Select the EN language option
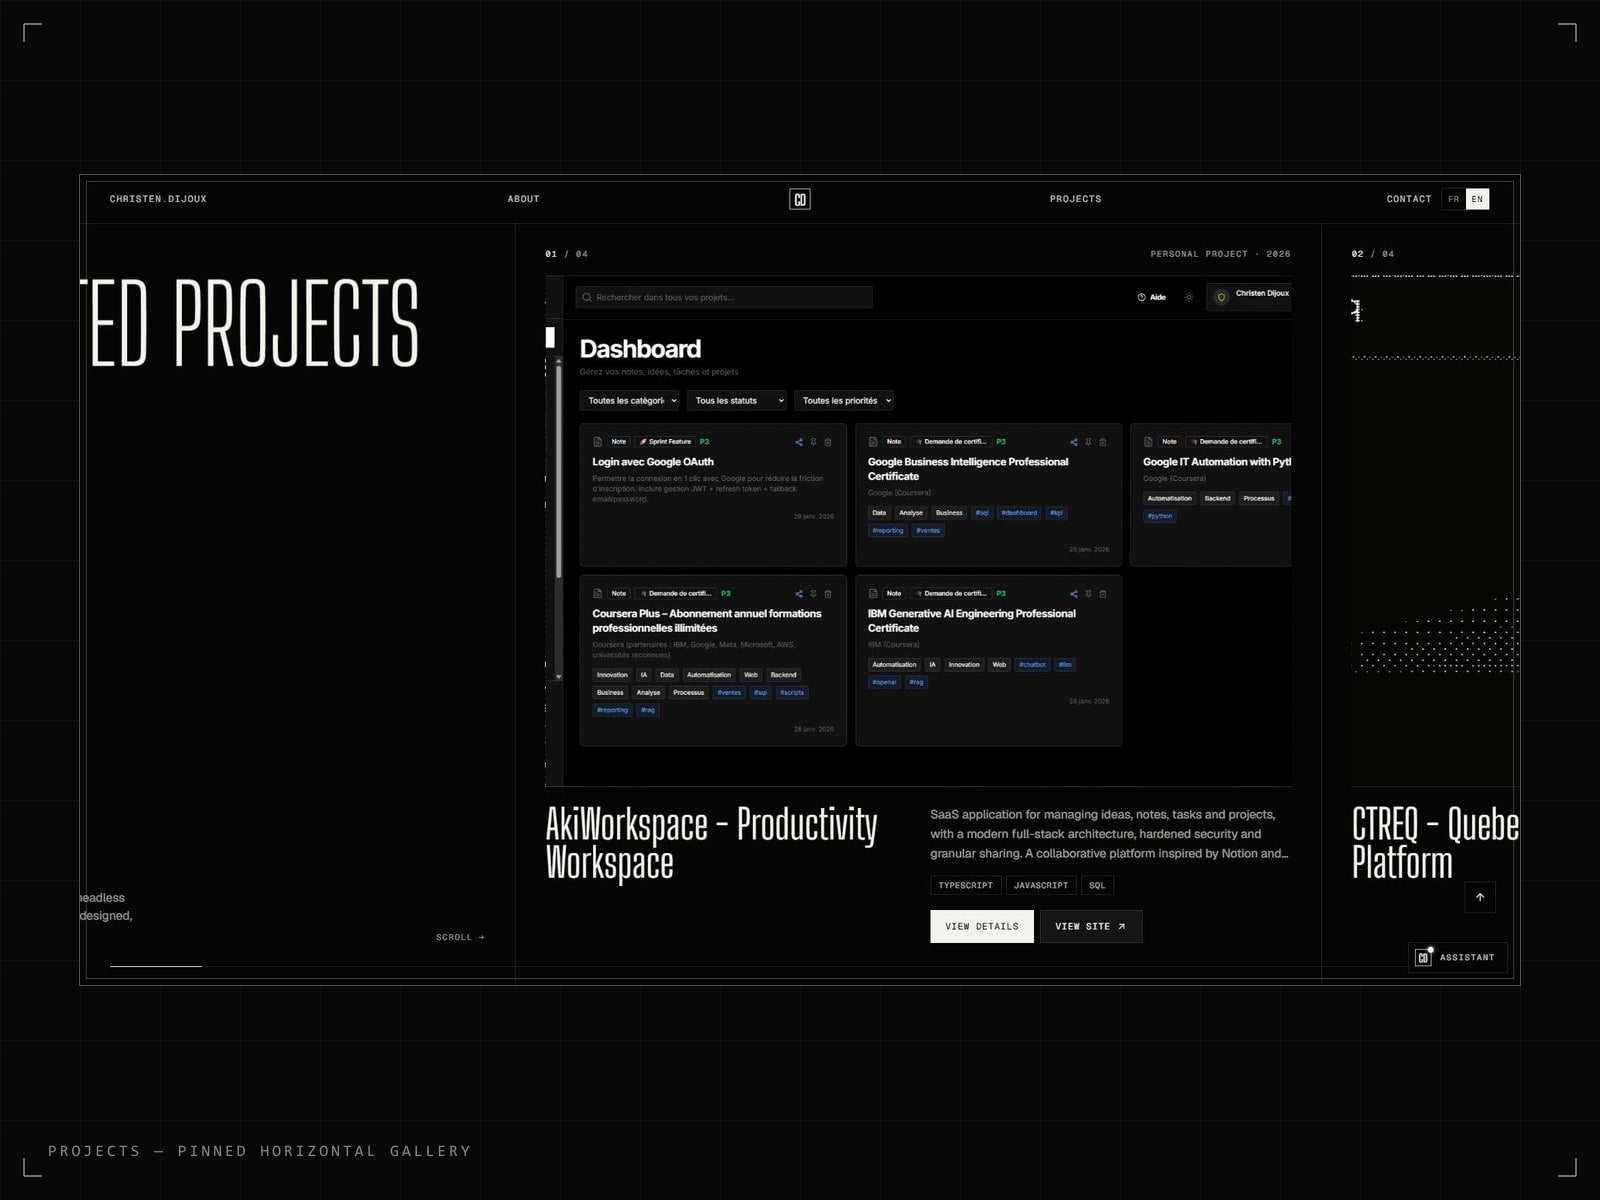 pos(1477,199)
